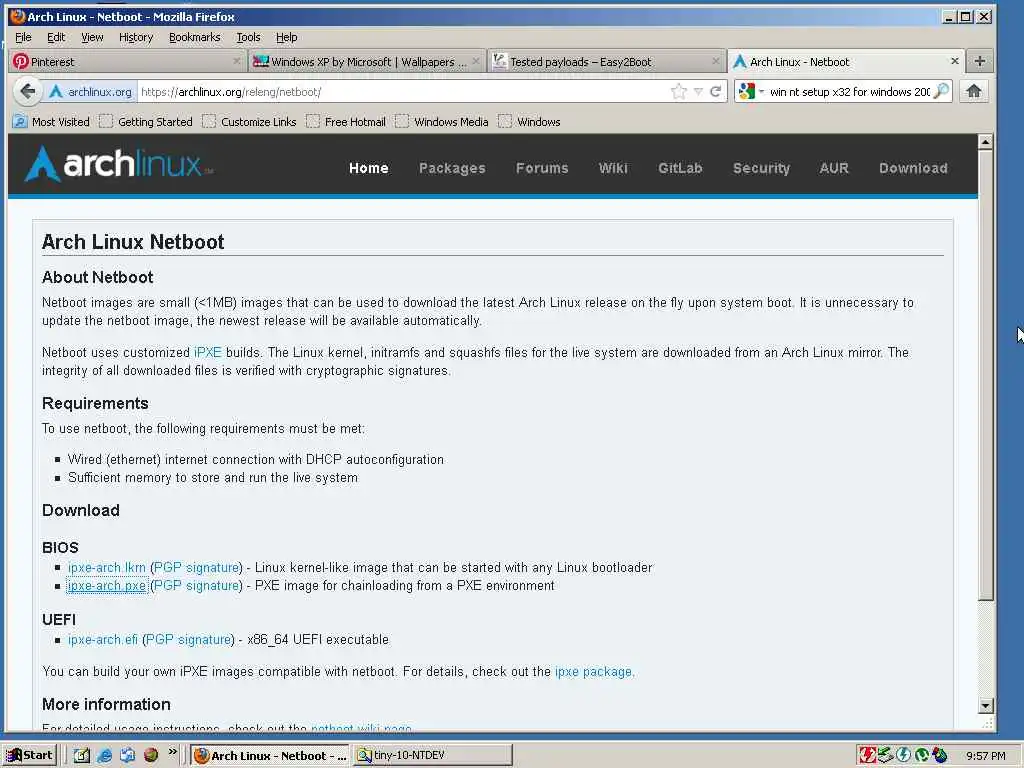
Task: Click the first Quick Launch notepad icon
Action: (82, 756)
